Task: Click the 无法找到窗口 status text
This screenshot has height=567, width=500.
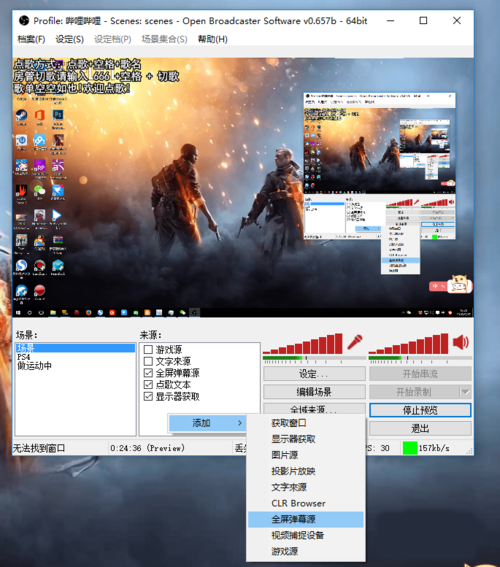Action: 39,448
